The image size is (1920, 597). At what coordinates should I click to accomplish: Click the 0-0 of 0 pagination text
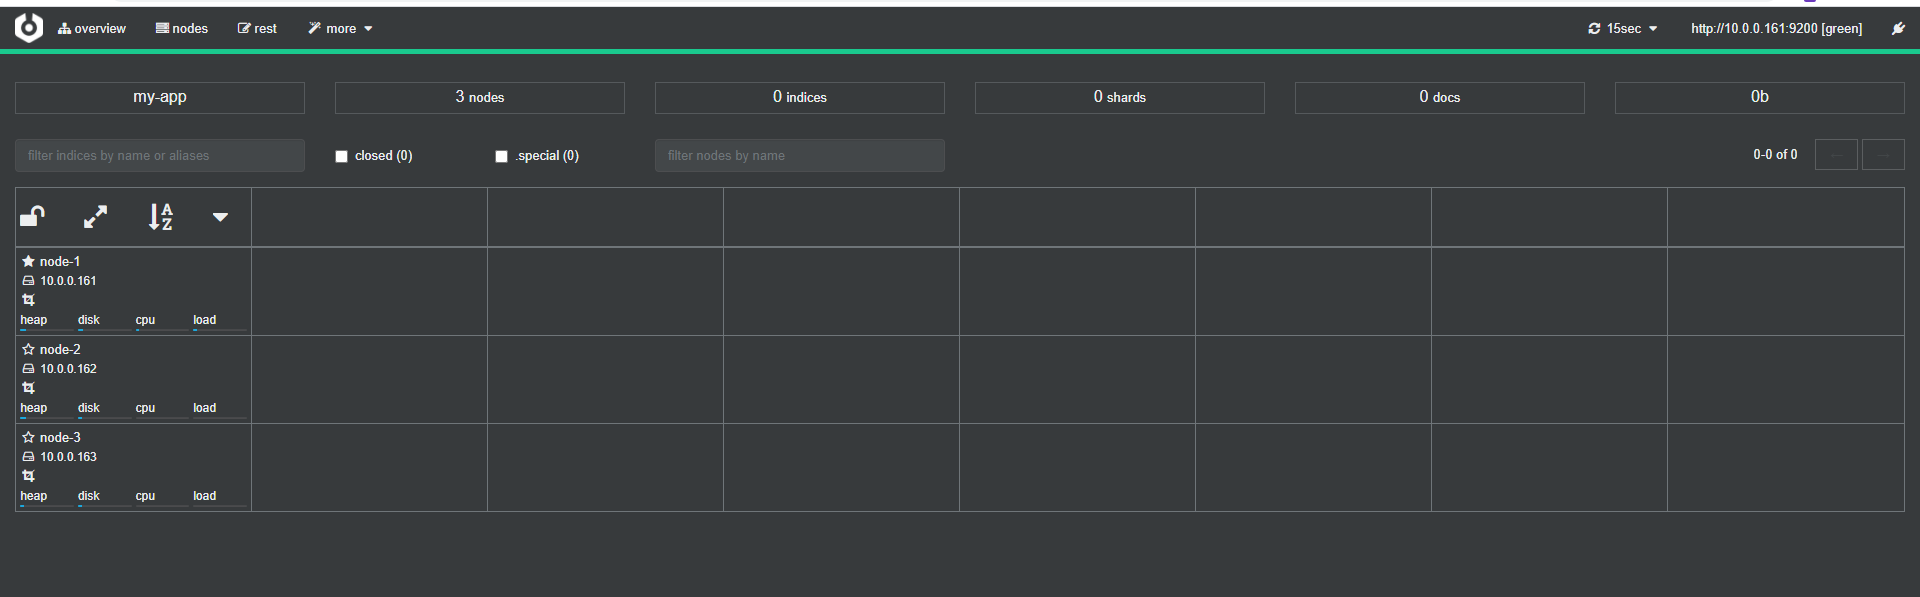[1775, 155]
